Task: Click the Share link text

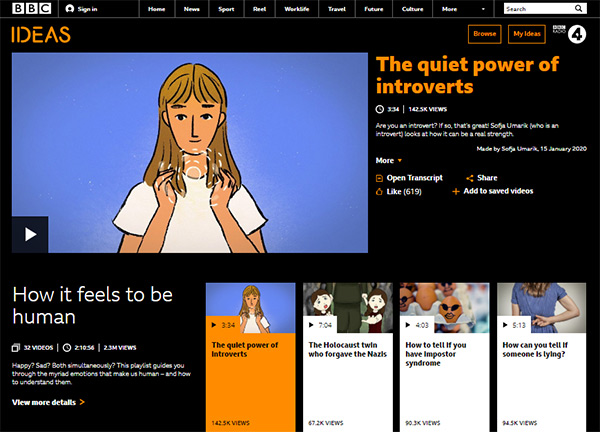Action: pos(487,178)
